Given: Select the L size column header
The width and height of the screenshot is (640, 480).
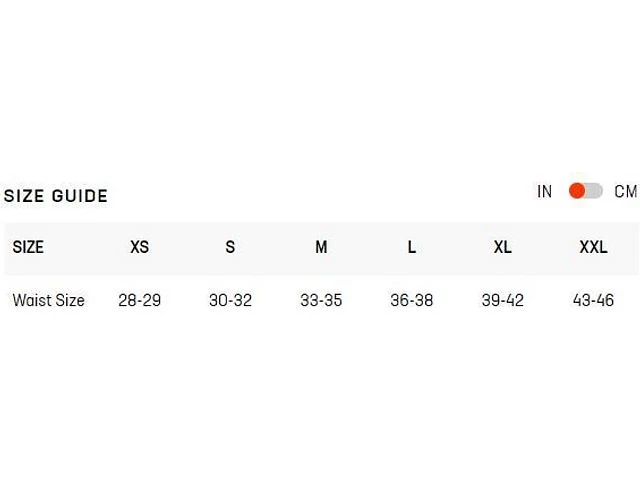Looking at the screenshot, I should [x=412, y=247].
